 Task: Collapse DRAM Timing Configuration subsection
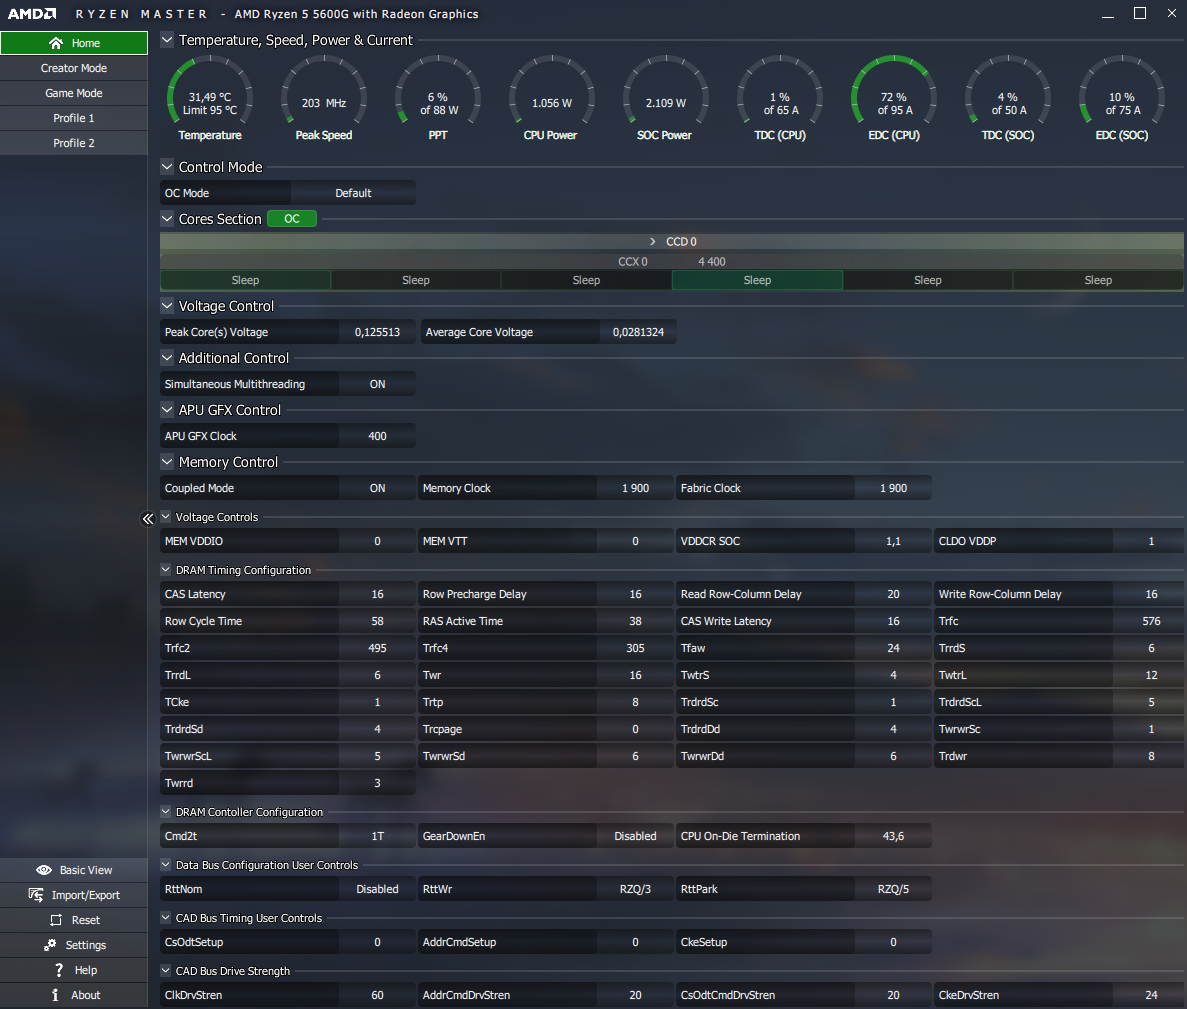pos(166,569)
